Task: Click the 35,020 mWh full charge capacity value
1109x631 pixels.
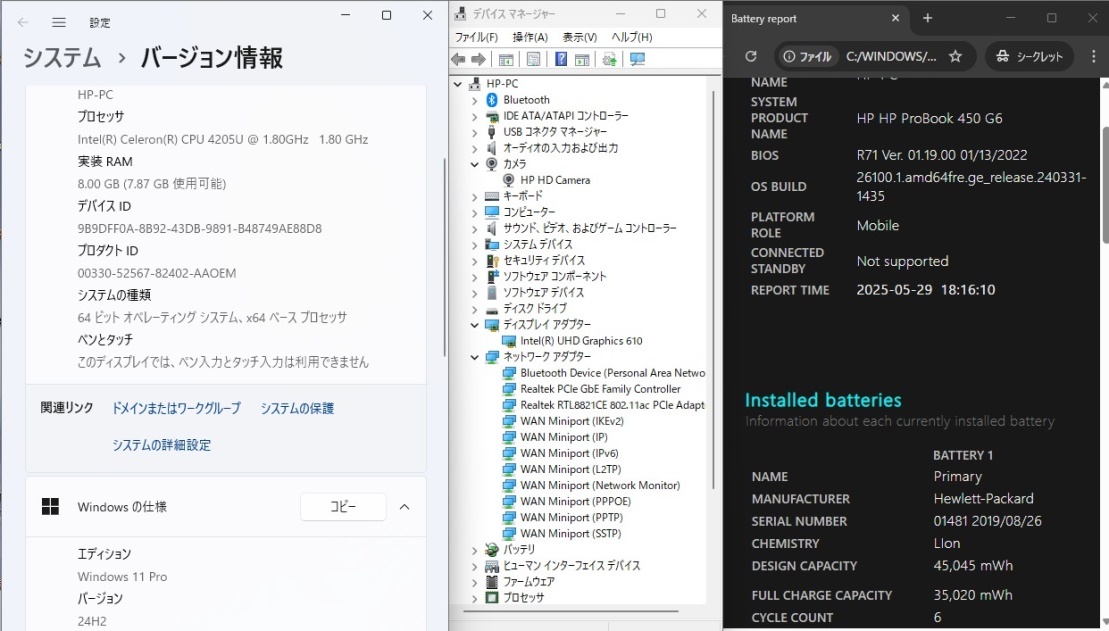Action: [x=973, y=595]
